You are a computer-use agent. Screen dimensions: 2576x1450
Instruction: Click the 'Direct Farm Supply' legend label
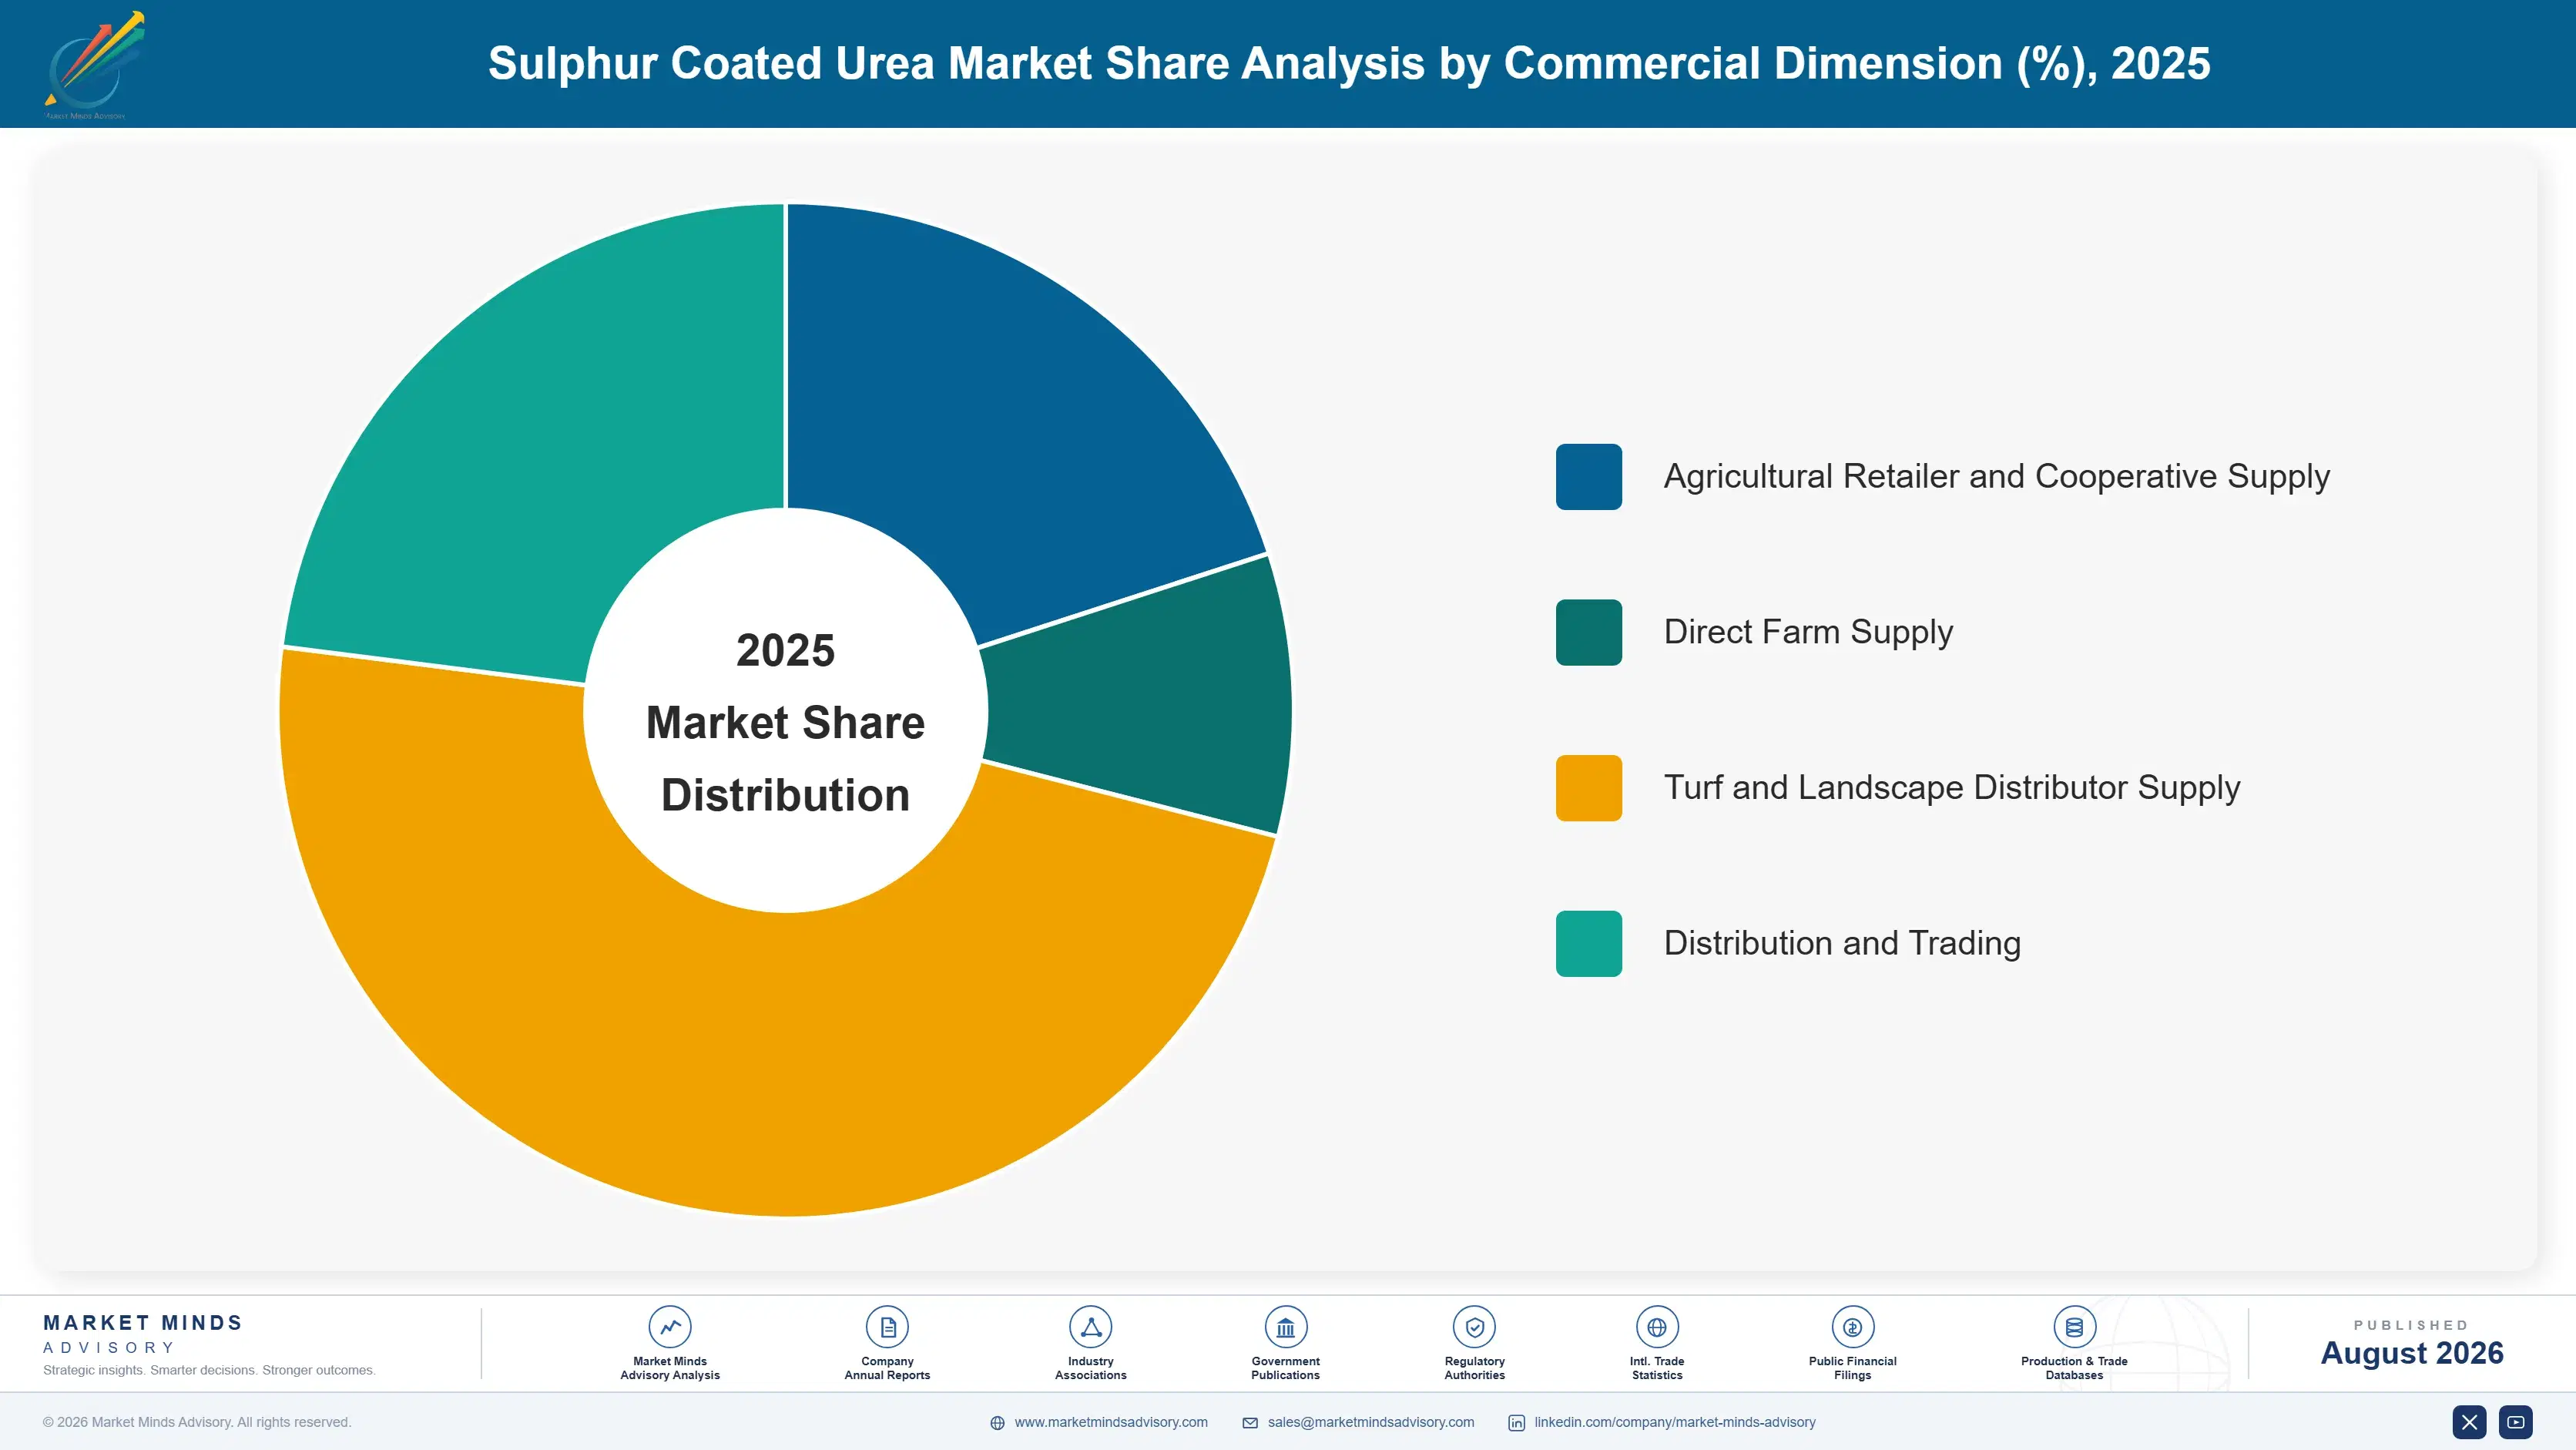point(1808,632)
